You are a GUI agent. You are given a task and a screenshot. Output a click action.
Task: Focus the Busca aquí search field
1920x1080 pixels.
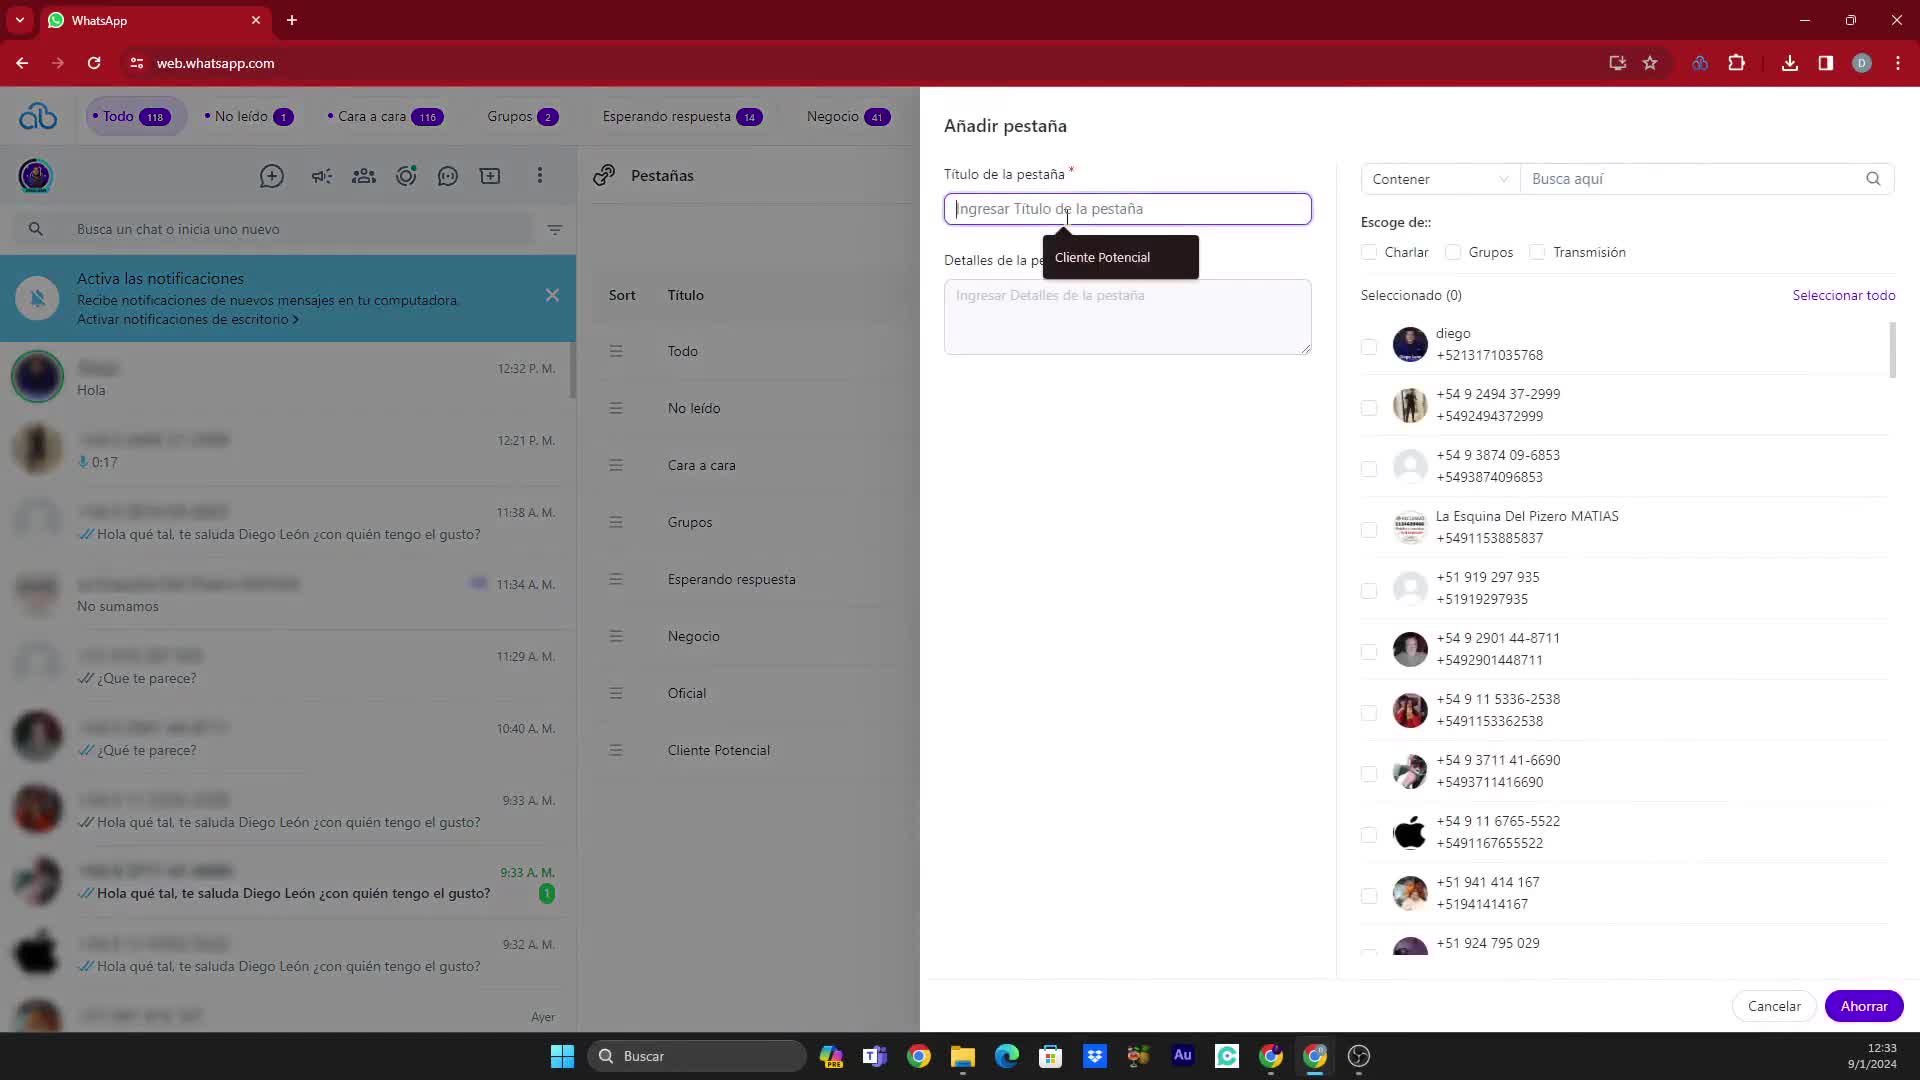1690,179
